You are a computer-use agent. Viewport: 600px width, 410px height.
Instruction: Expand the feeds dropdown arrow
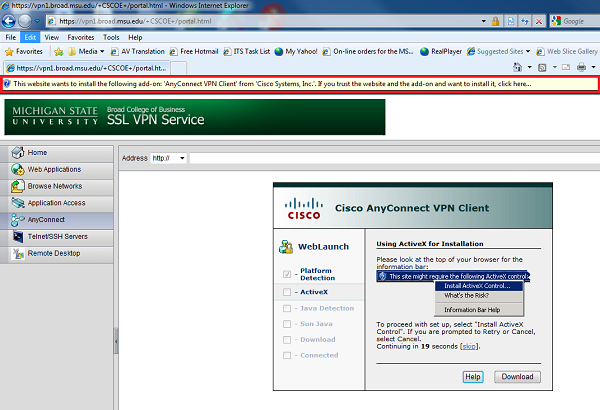pos(554,67)
